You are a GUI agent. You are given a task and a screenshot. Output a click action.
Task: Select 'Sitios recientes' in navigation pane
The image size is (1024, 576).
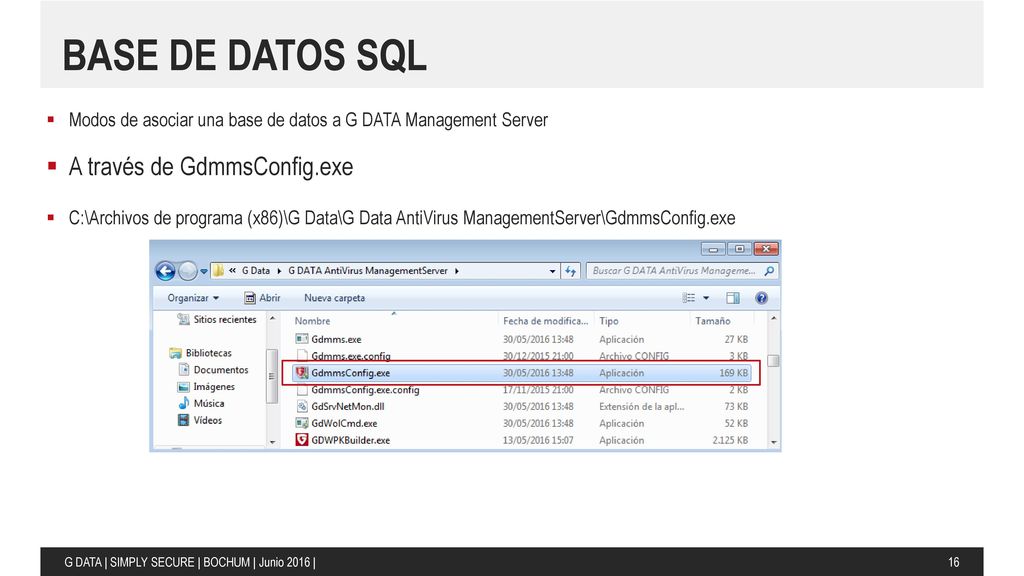coord(225,319)
